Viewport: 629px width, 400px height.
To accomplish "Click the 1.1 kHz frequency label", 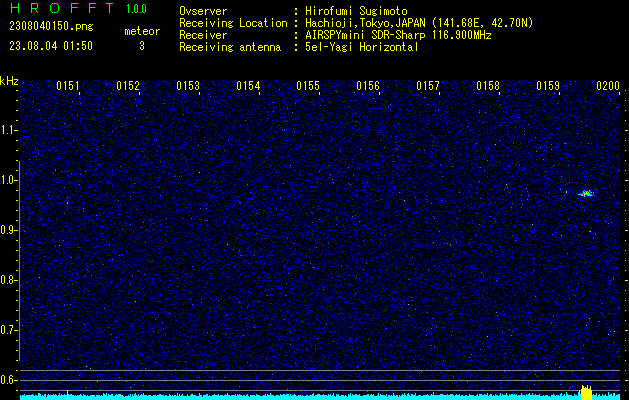I will (9, 130).
